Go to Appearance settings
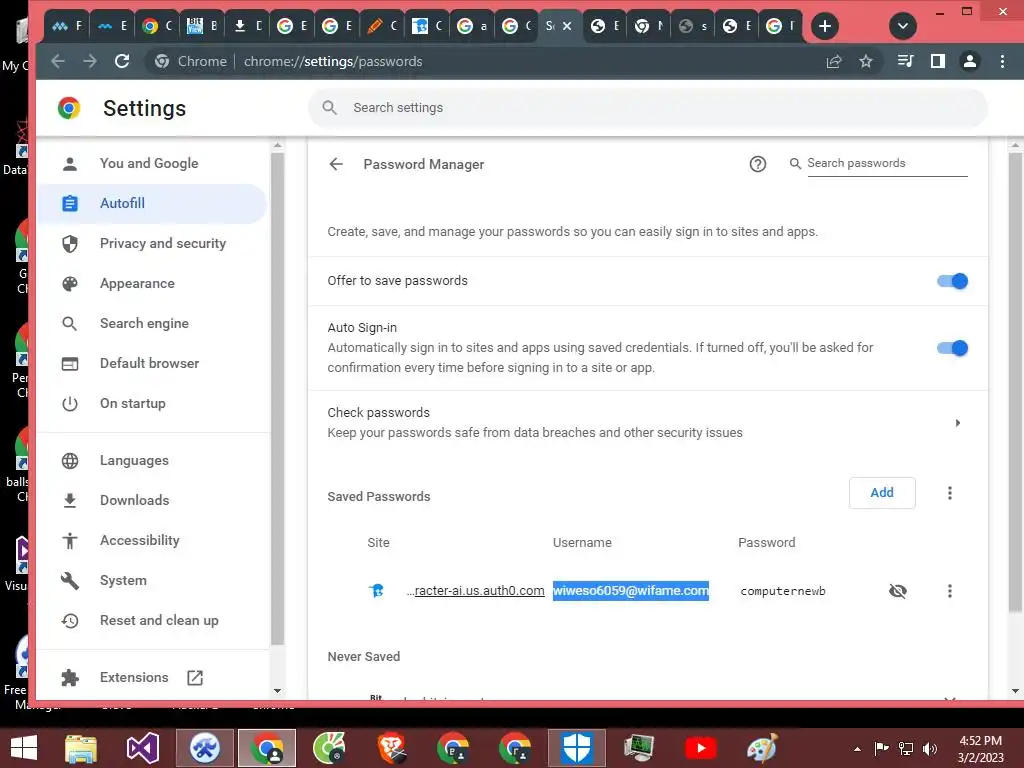This screenshot has width=1024, height=768. coord(152,283)
